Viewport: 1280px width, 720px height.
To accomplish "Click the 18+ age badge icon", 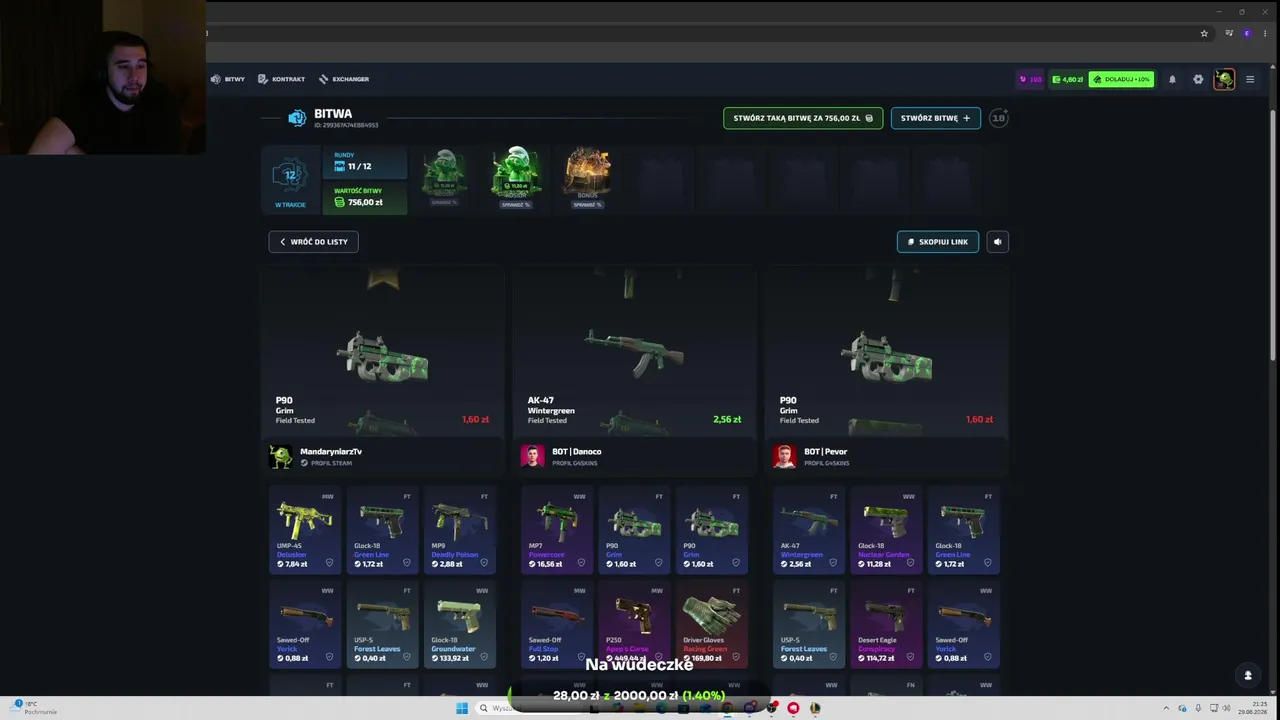I will point(998,118).
